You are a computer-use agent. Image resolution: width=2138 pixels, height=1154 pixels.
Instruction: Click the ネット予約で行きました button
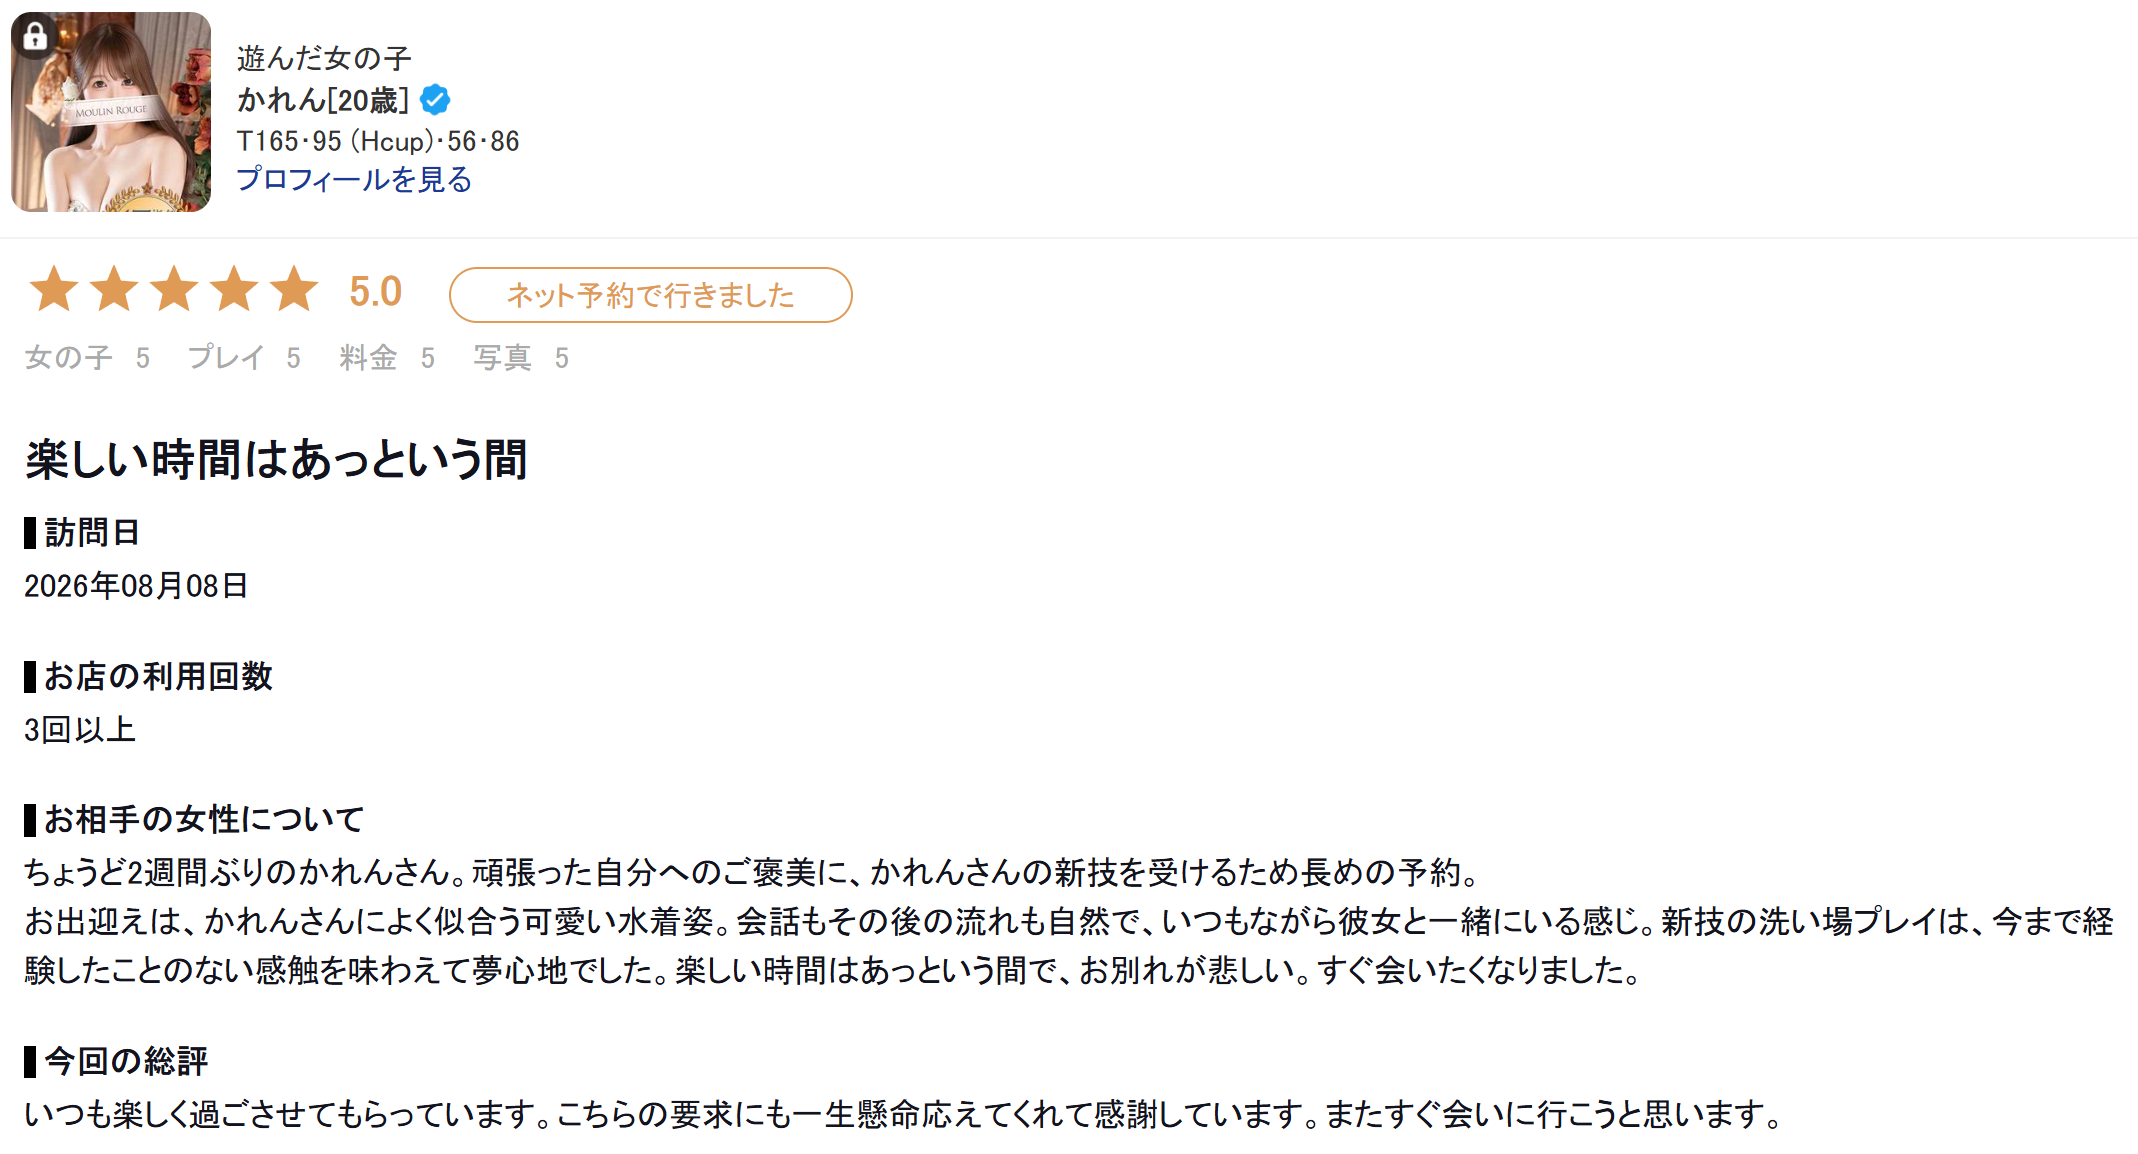coord(651,295)
